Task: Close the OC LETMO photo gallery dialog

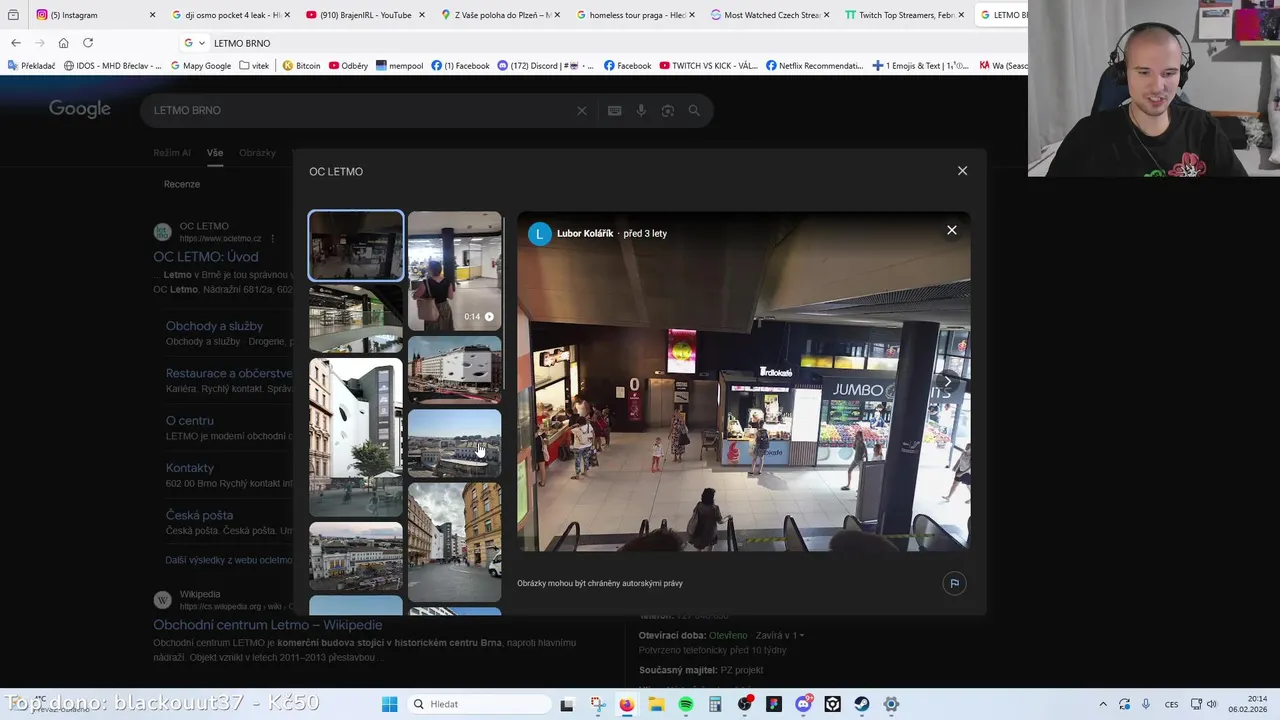Action: coord(962,171)
